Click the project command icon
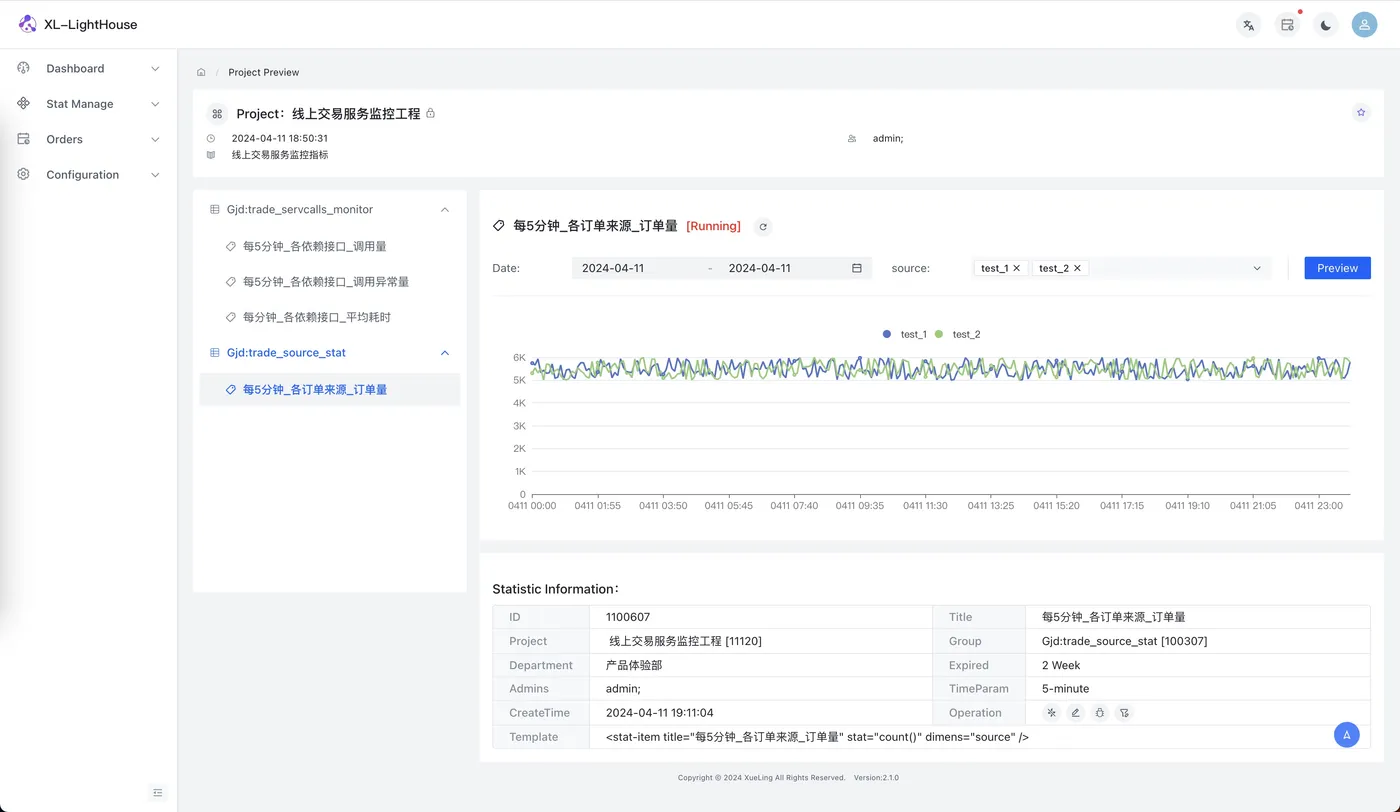Viewport: 1400px width, 812px height. pos(217,114)
